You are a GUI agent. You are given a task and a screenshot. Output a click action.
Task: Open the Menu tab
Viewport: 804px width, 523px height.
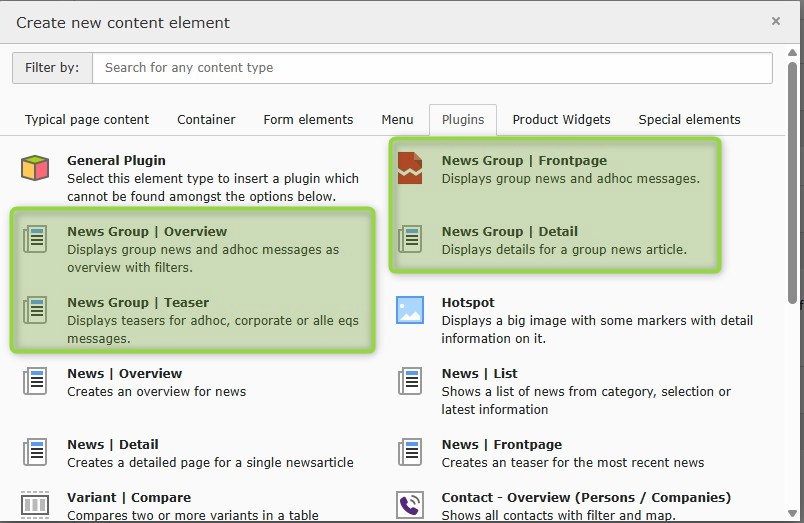coord(397,120)
